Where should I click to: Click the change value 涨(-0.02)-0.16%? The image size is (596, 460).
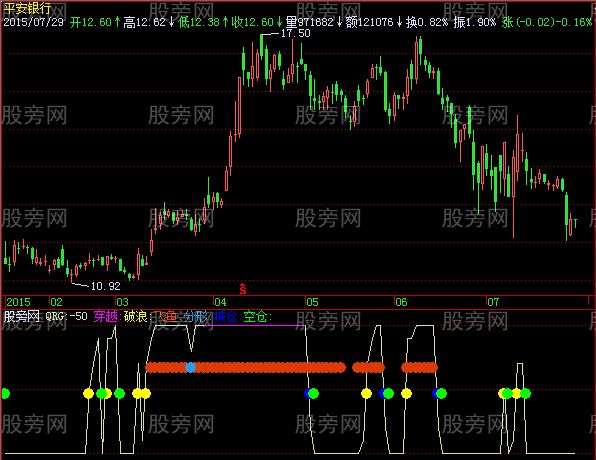click(x=547, y=22)
